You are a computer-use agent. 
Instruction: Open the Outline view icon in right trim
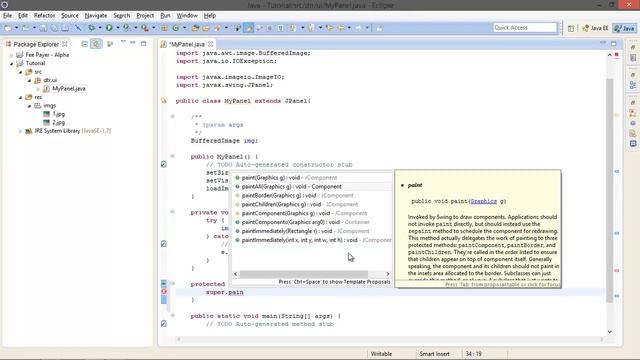(633, 85)
